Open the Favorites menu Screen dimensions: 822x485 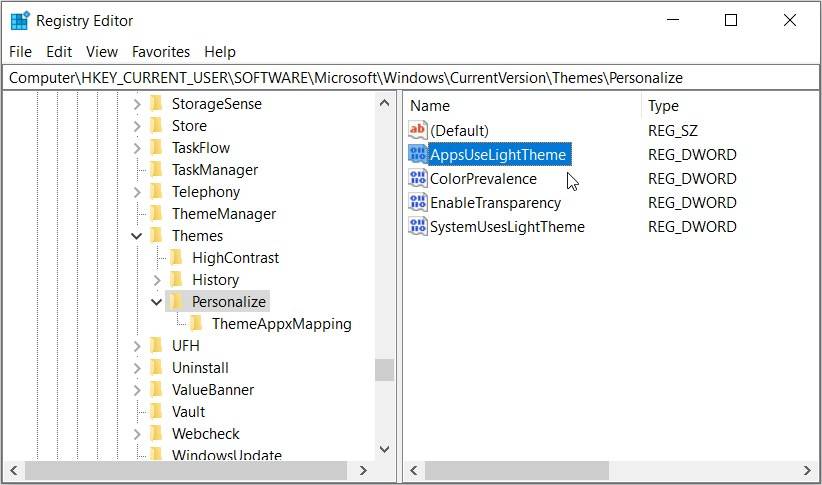(x=161, y=51)
